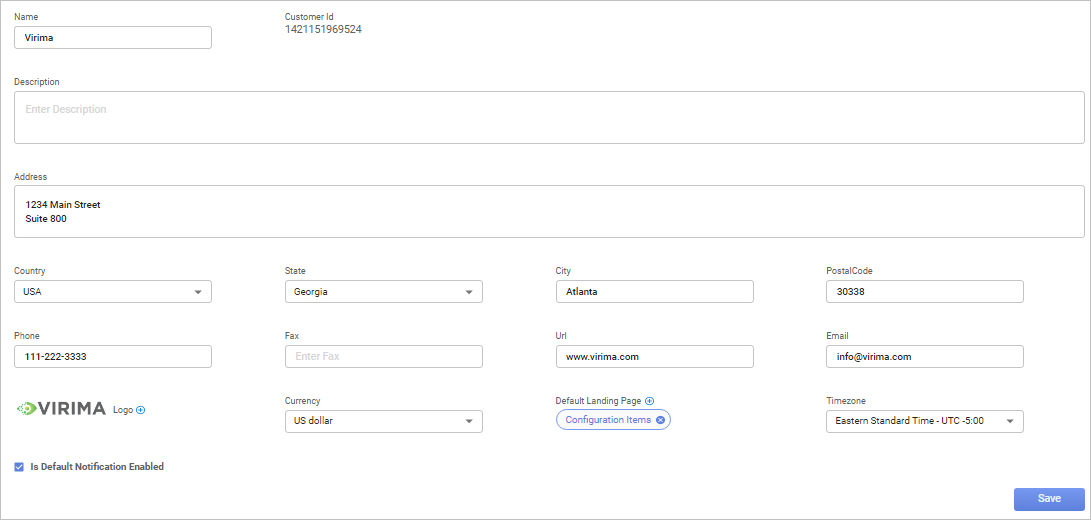Screen dimensions: 1091x520
Task: Click into the Address text area
Action: [x=548, y=211]
